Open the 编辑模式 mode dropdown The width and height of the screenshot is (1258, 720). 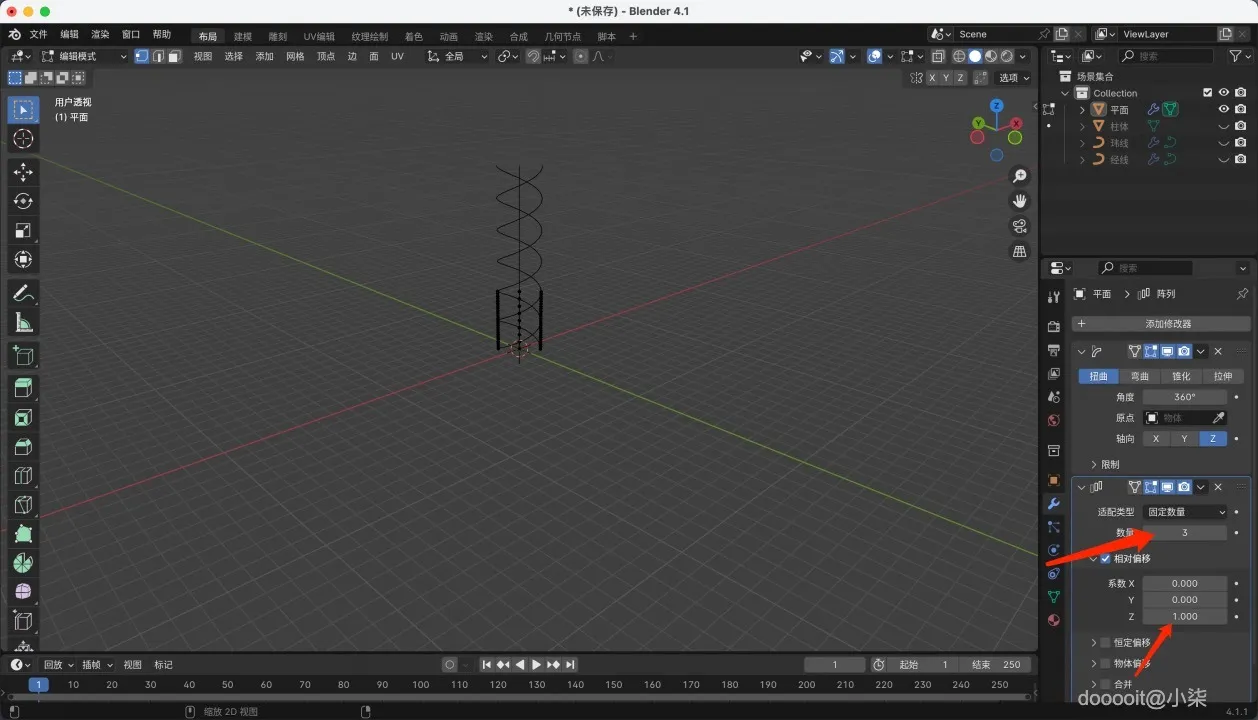click(x=84, y=56)
